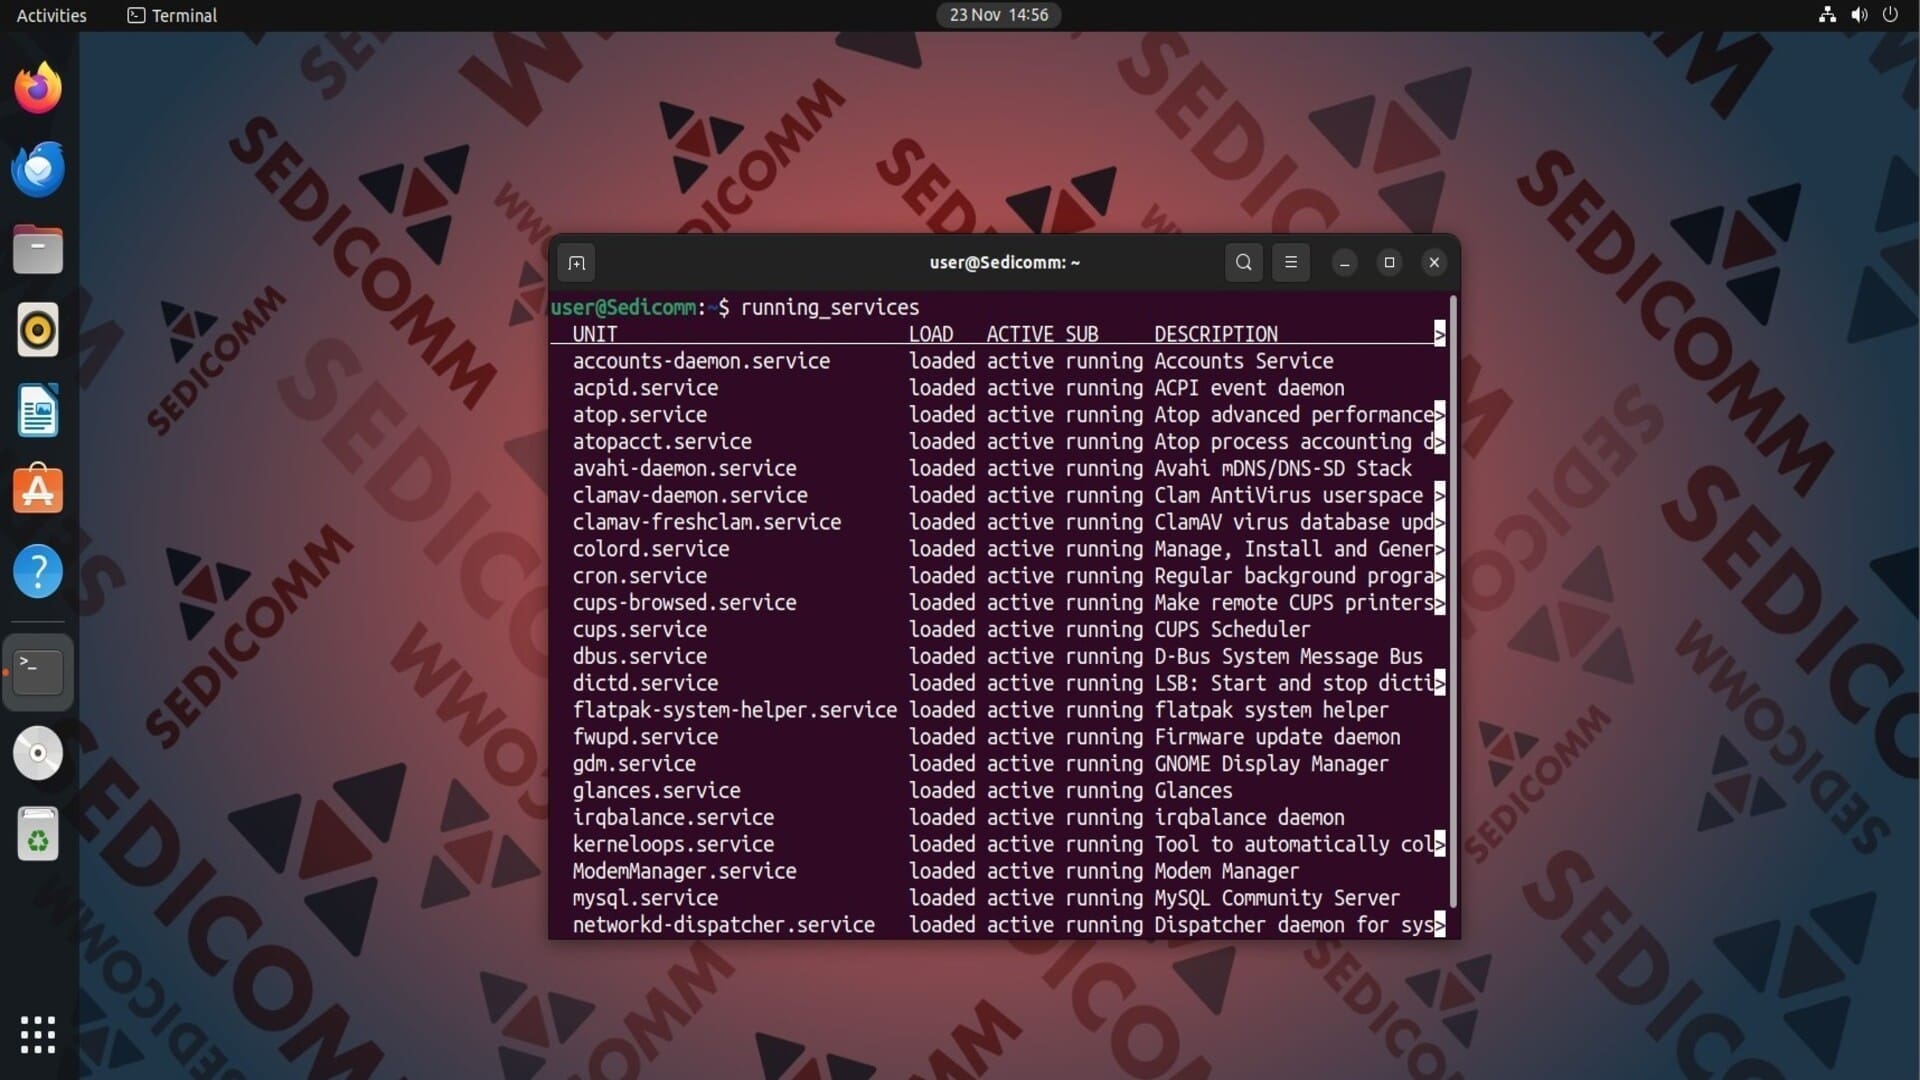The width and height of the screenshot is (1920, 1080).
Task: Open the Activities overview
Action: click(x=51, y=15)
